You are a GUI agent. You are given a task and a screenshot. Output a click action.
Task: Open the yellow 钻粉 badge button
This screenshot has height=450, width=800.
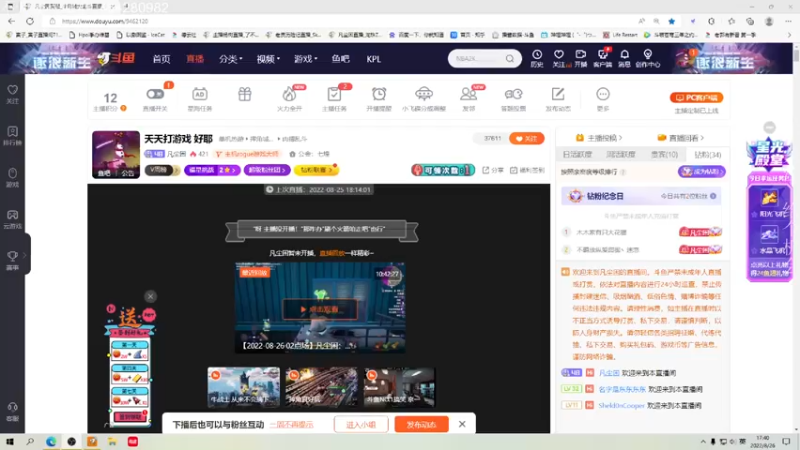point(316,170)
